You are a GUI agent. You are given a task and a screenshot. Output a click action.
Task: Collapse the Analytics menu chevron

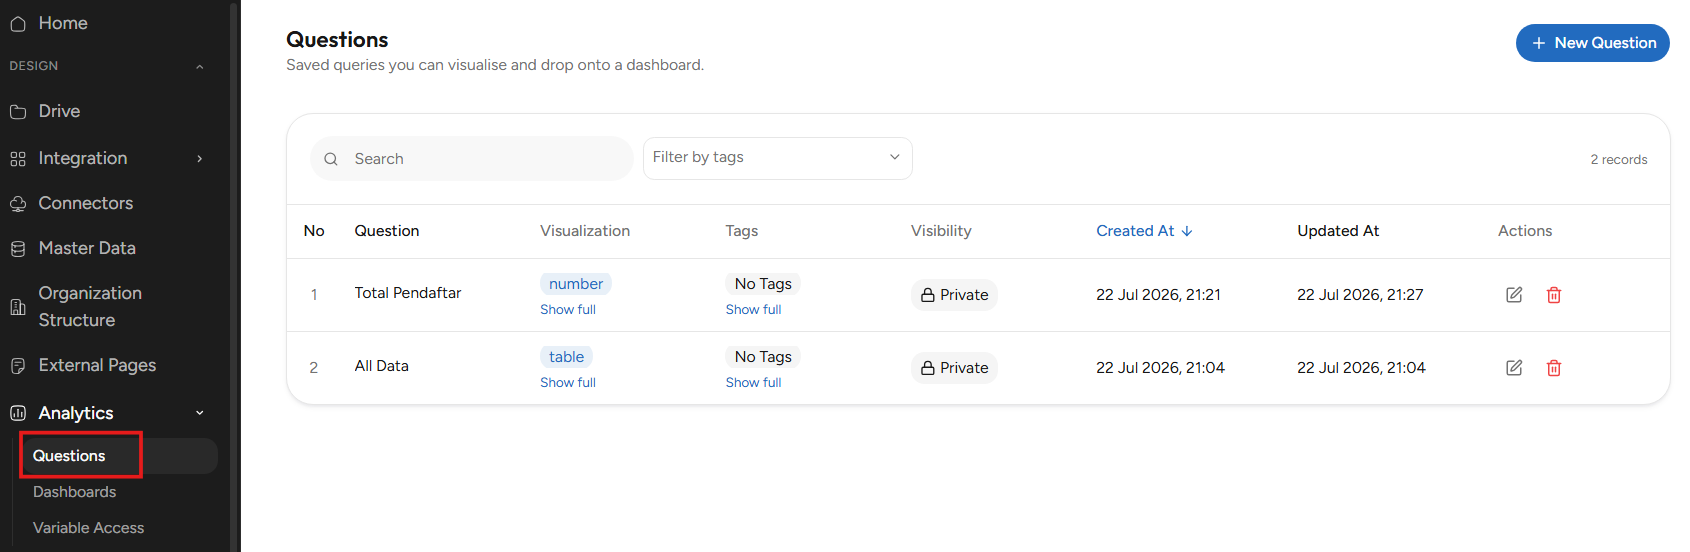200,413
